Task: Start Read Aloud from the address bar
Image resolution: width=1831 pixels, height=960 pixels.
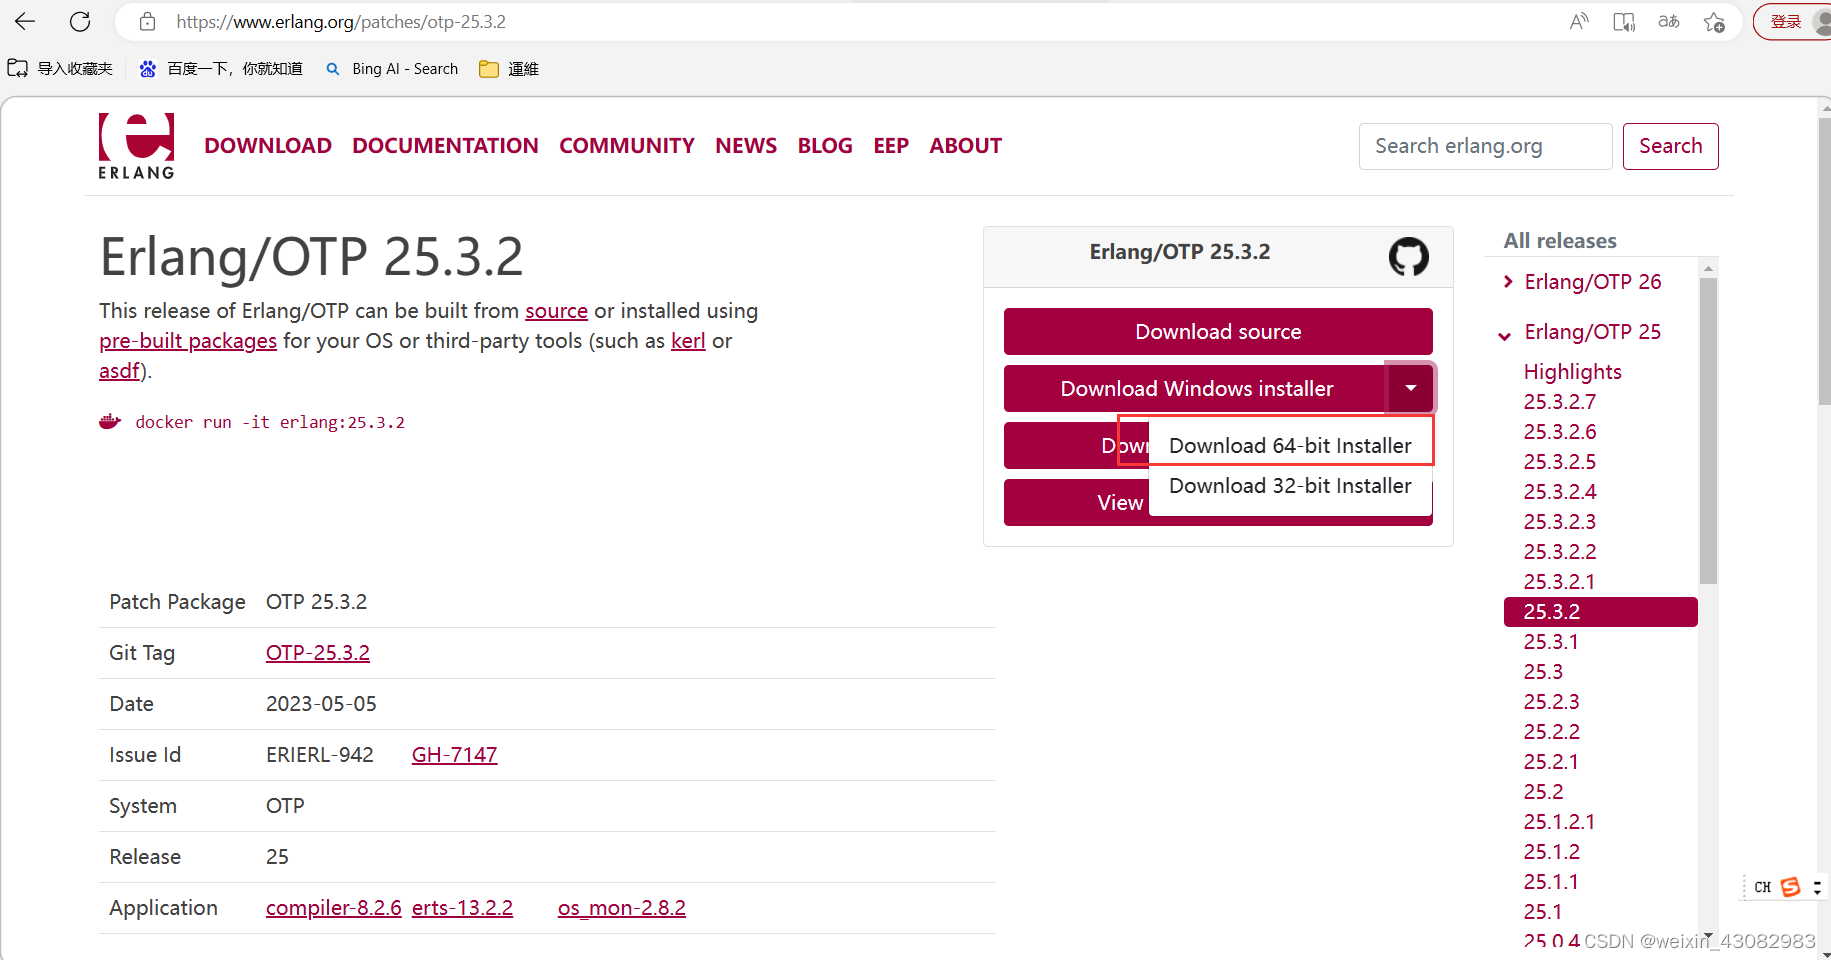Action: 1578,21
